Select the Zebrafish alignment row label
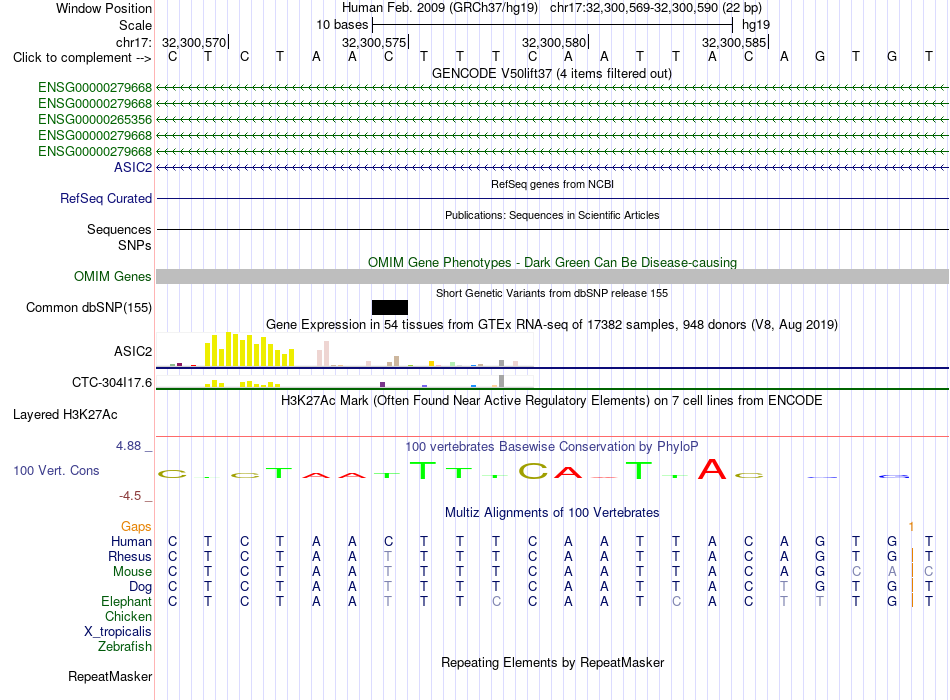The height and width of the screenshot is (700, 950). [x=125, y=647]
